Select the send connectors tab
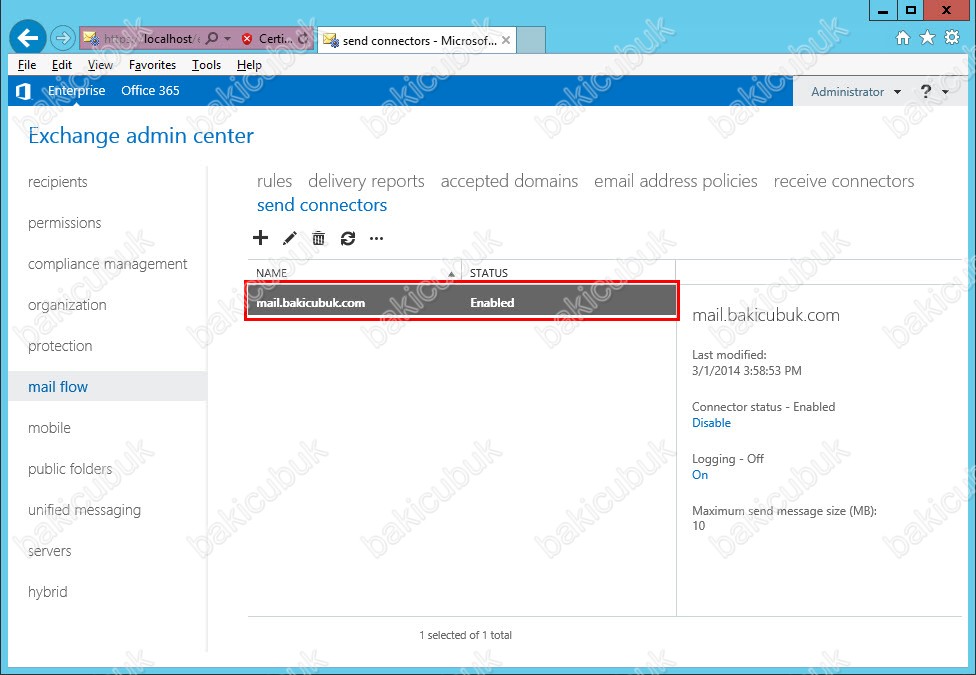Image resolution: width=976 pixels, height=675 pixels. pyautogui.click(x=322, y=205)
